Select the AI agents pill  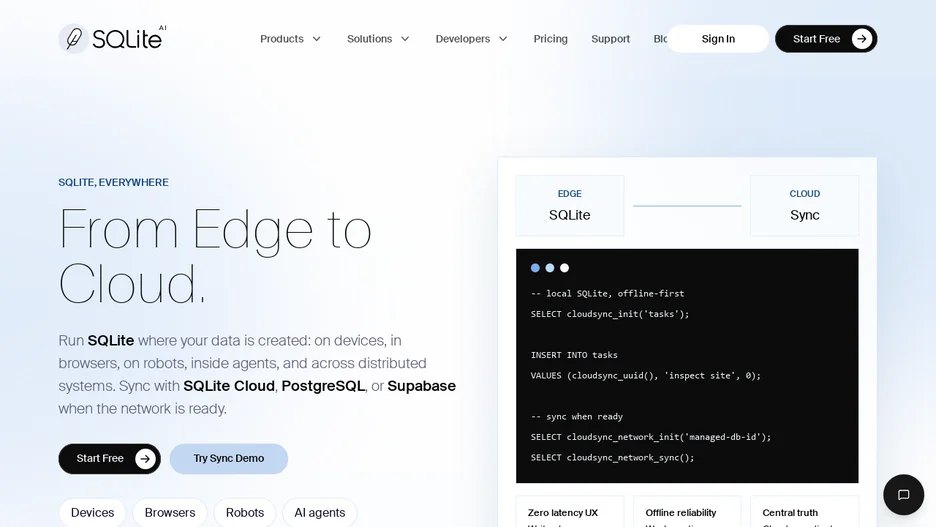[x=320, y=513]
